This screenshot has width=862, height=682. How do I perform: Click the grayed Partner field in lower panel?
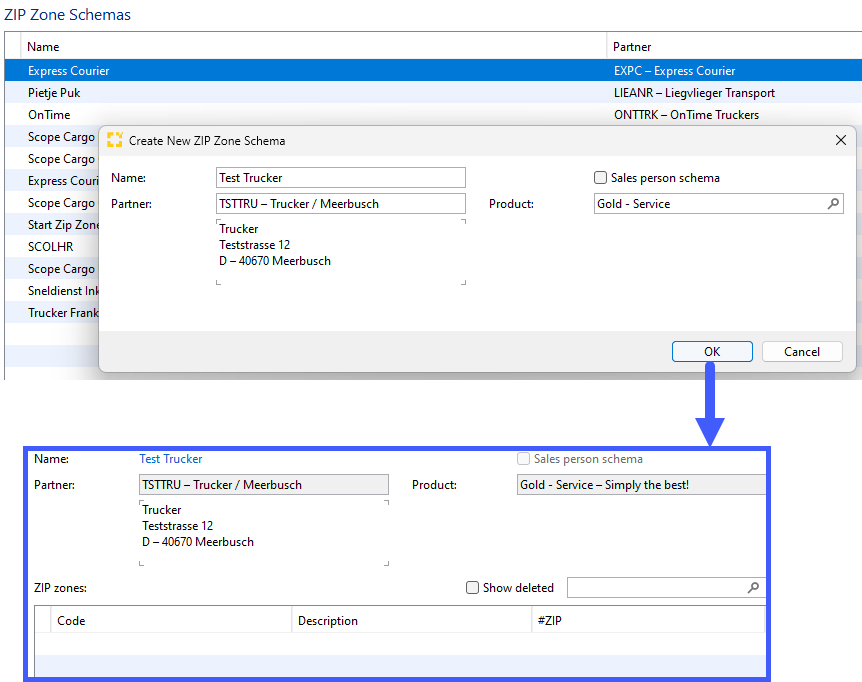(264, 485)
